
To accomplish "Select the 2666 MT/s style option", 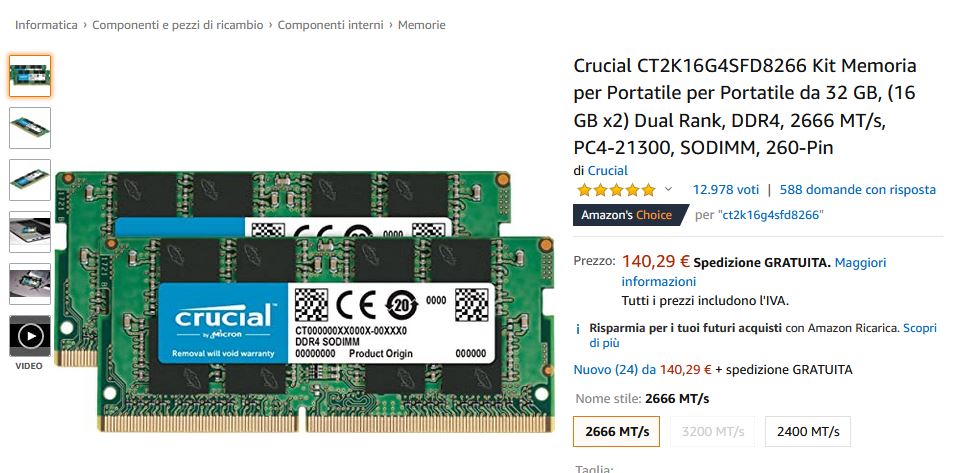I will click(617, 432).
